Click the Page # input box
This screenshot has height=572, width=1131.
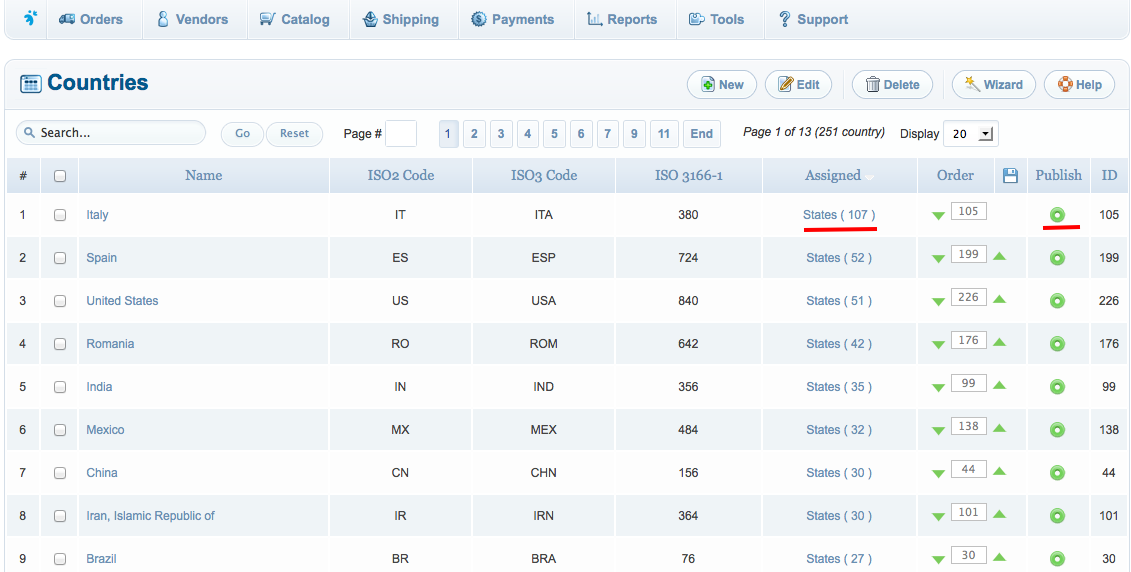401,133
